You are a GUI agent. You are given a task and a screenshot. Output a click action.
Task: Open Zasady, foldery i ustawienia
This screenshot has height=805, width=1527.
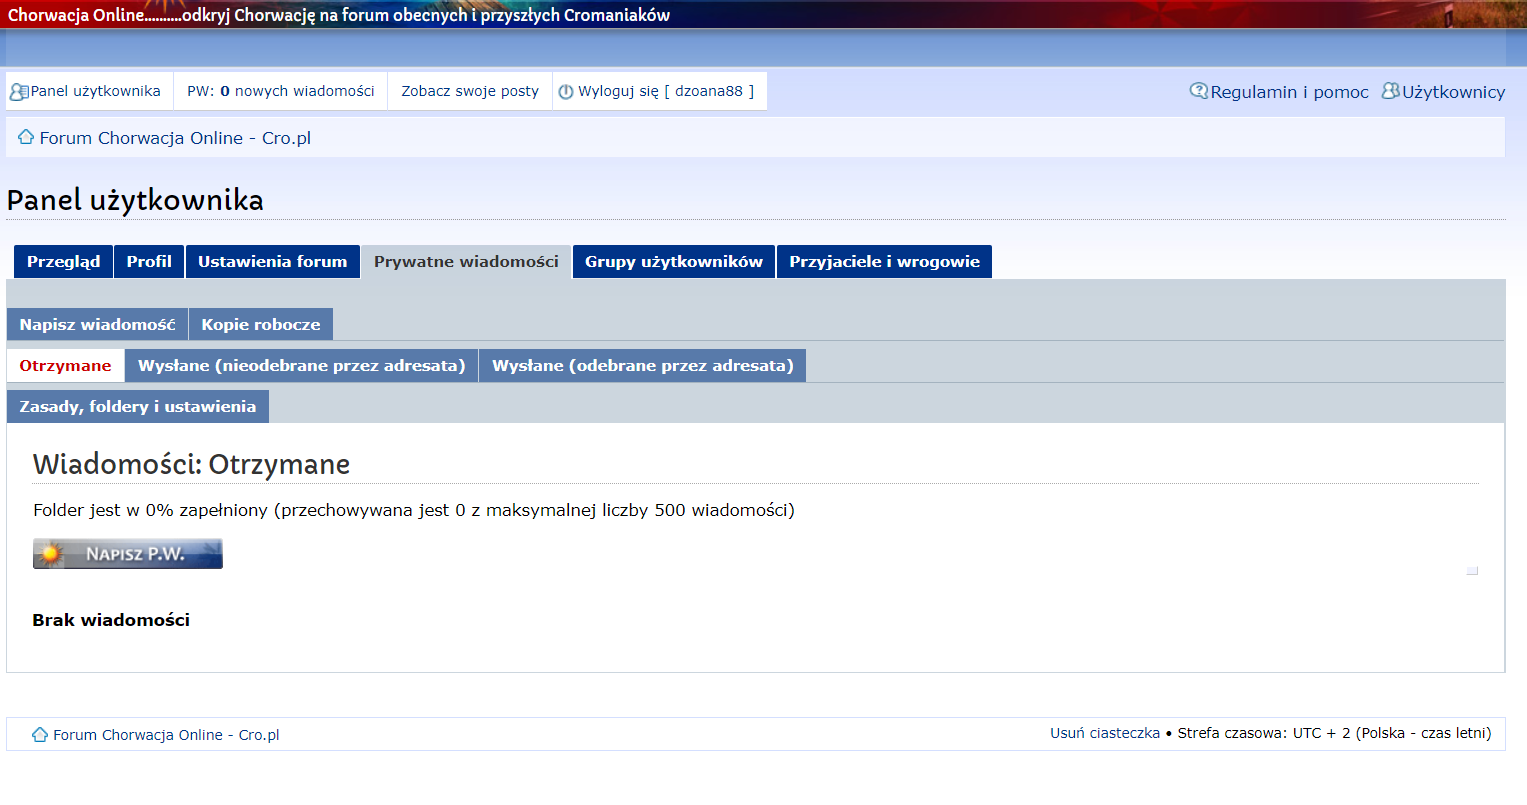point(137,406)
